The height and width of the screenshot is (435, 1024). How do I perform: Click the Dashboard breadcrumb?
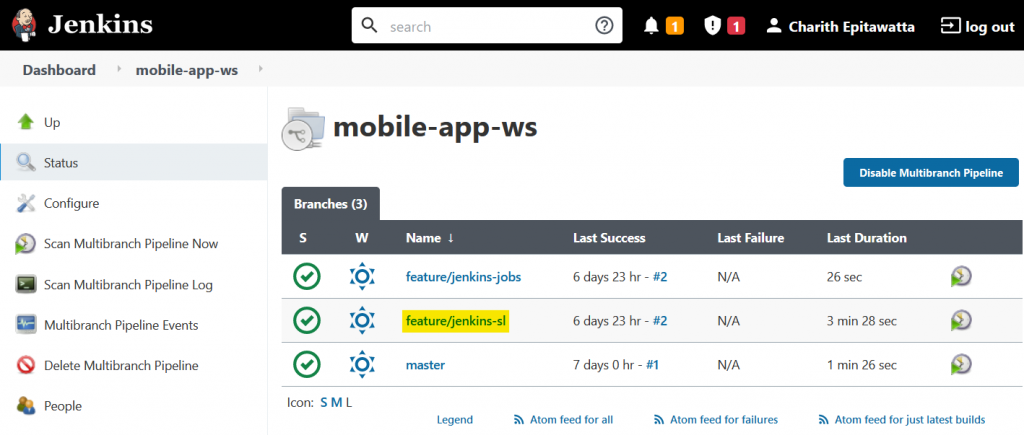point(59,69)
